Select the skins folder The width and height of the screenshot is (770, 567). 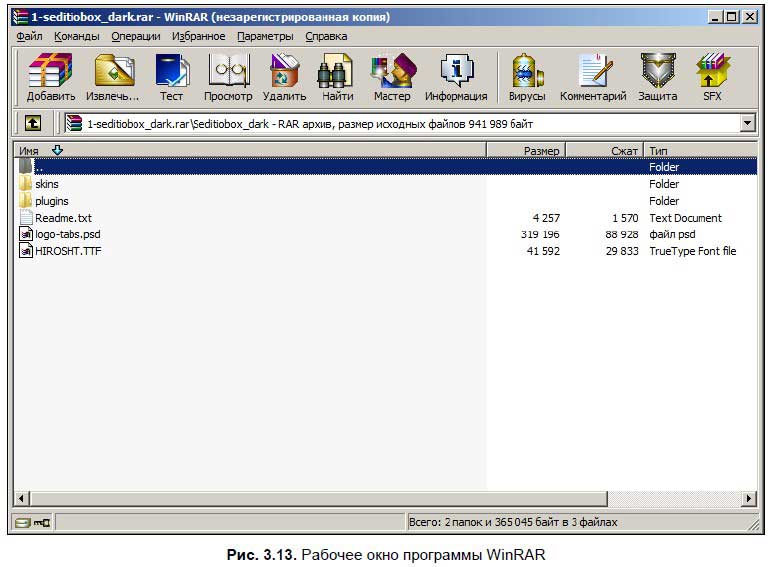point(46,184)
